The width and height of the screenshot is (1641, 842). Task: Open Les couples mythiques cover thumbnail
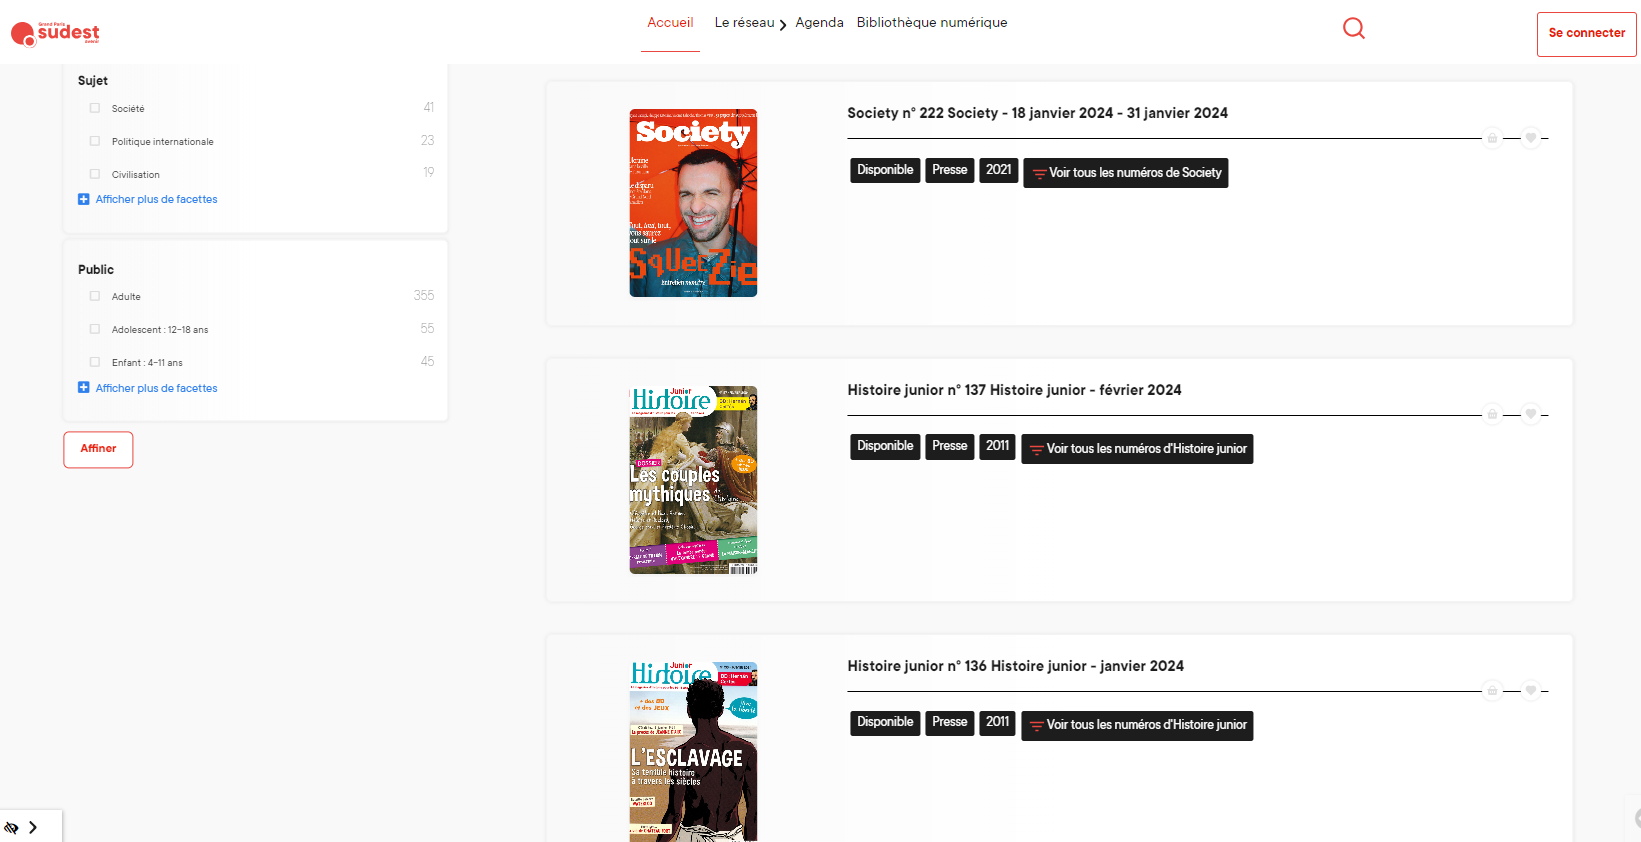point(693,480)
